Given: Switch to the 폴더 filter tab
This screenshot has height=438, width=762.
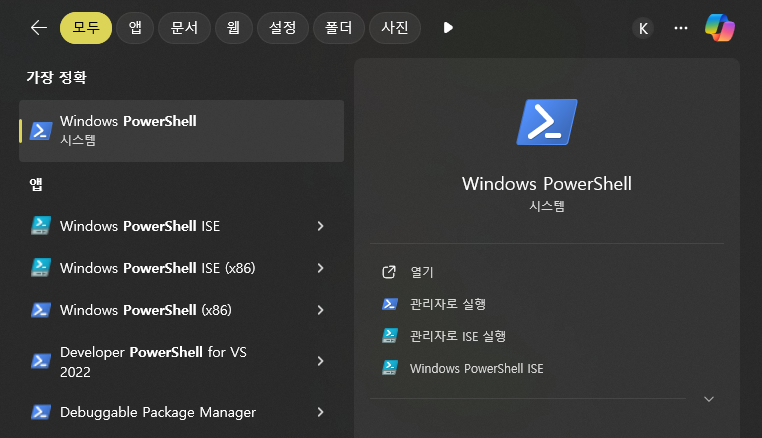Looking at the screenshot, I should click(339, 28).
